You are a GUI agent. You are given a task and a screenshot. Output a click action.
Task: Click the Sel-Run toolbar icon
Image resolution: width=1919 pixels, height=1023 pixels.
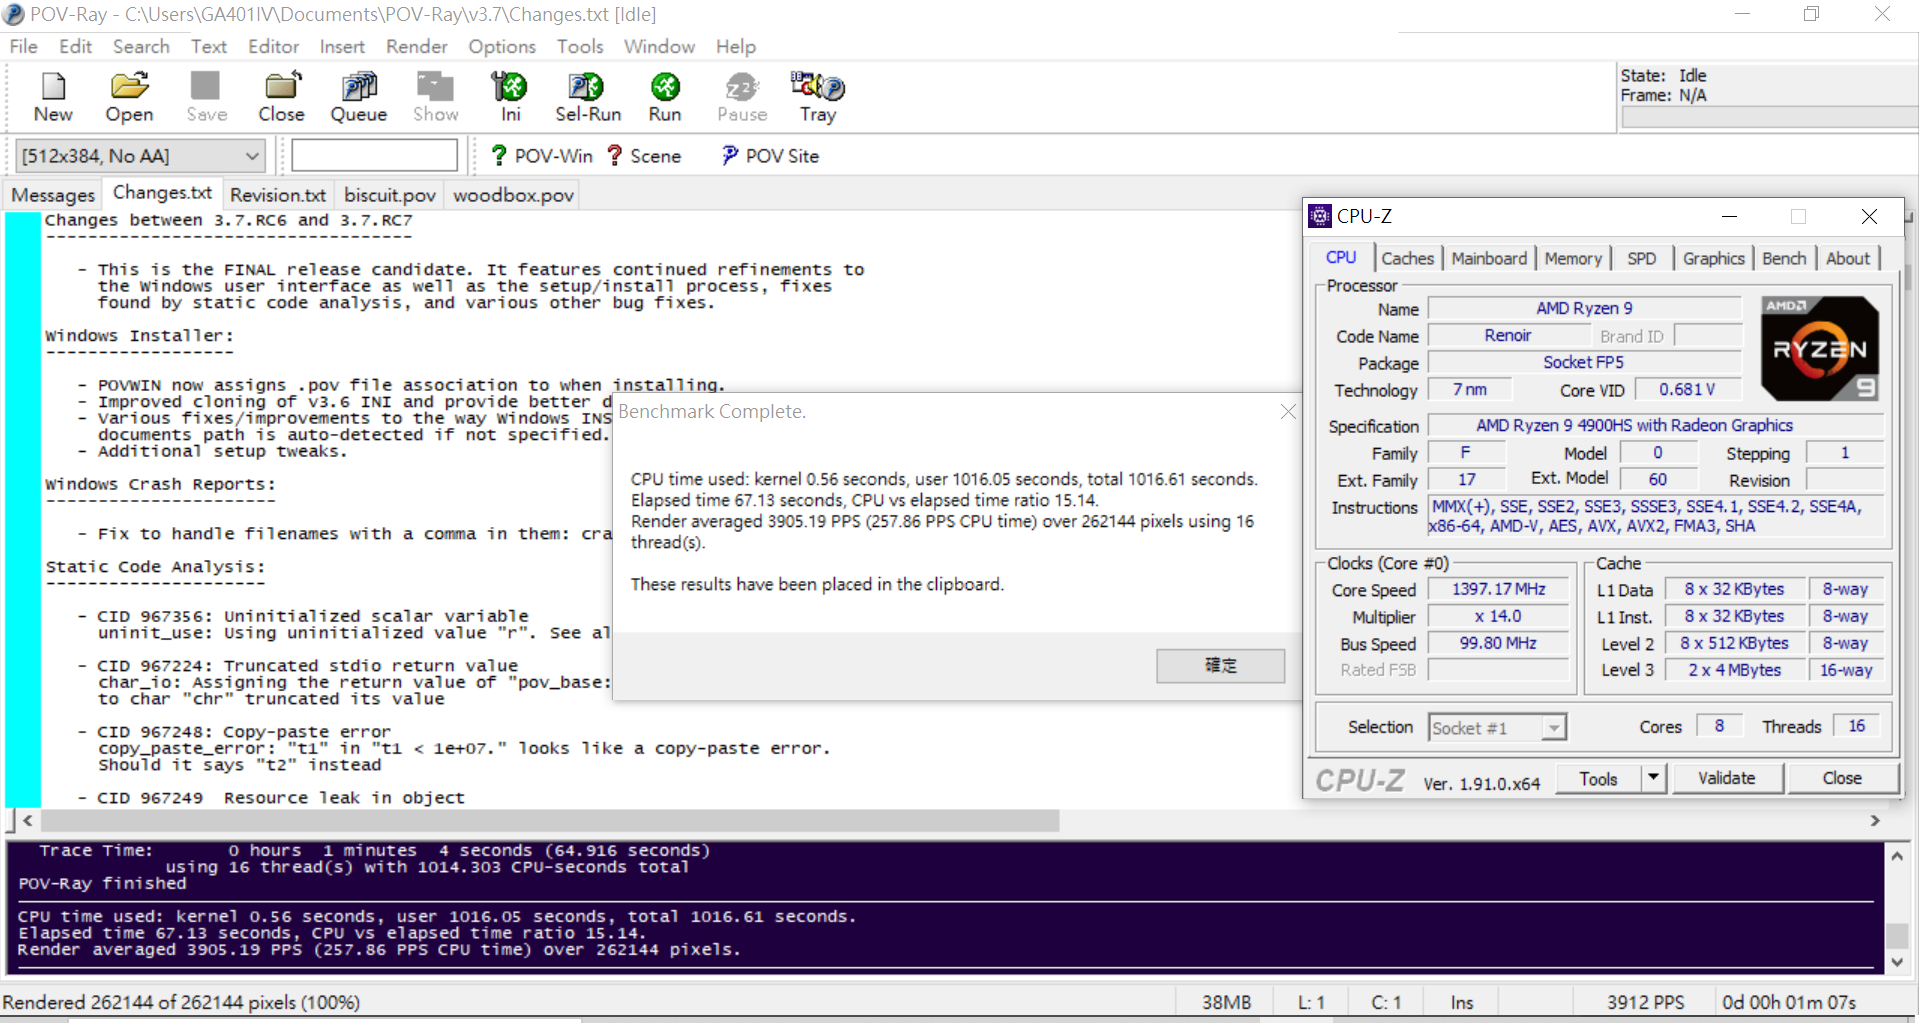(587, 97)
